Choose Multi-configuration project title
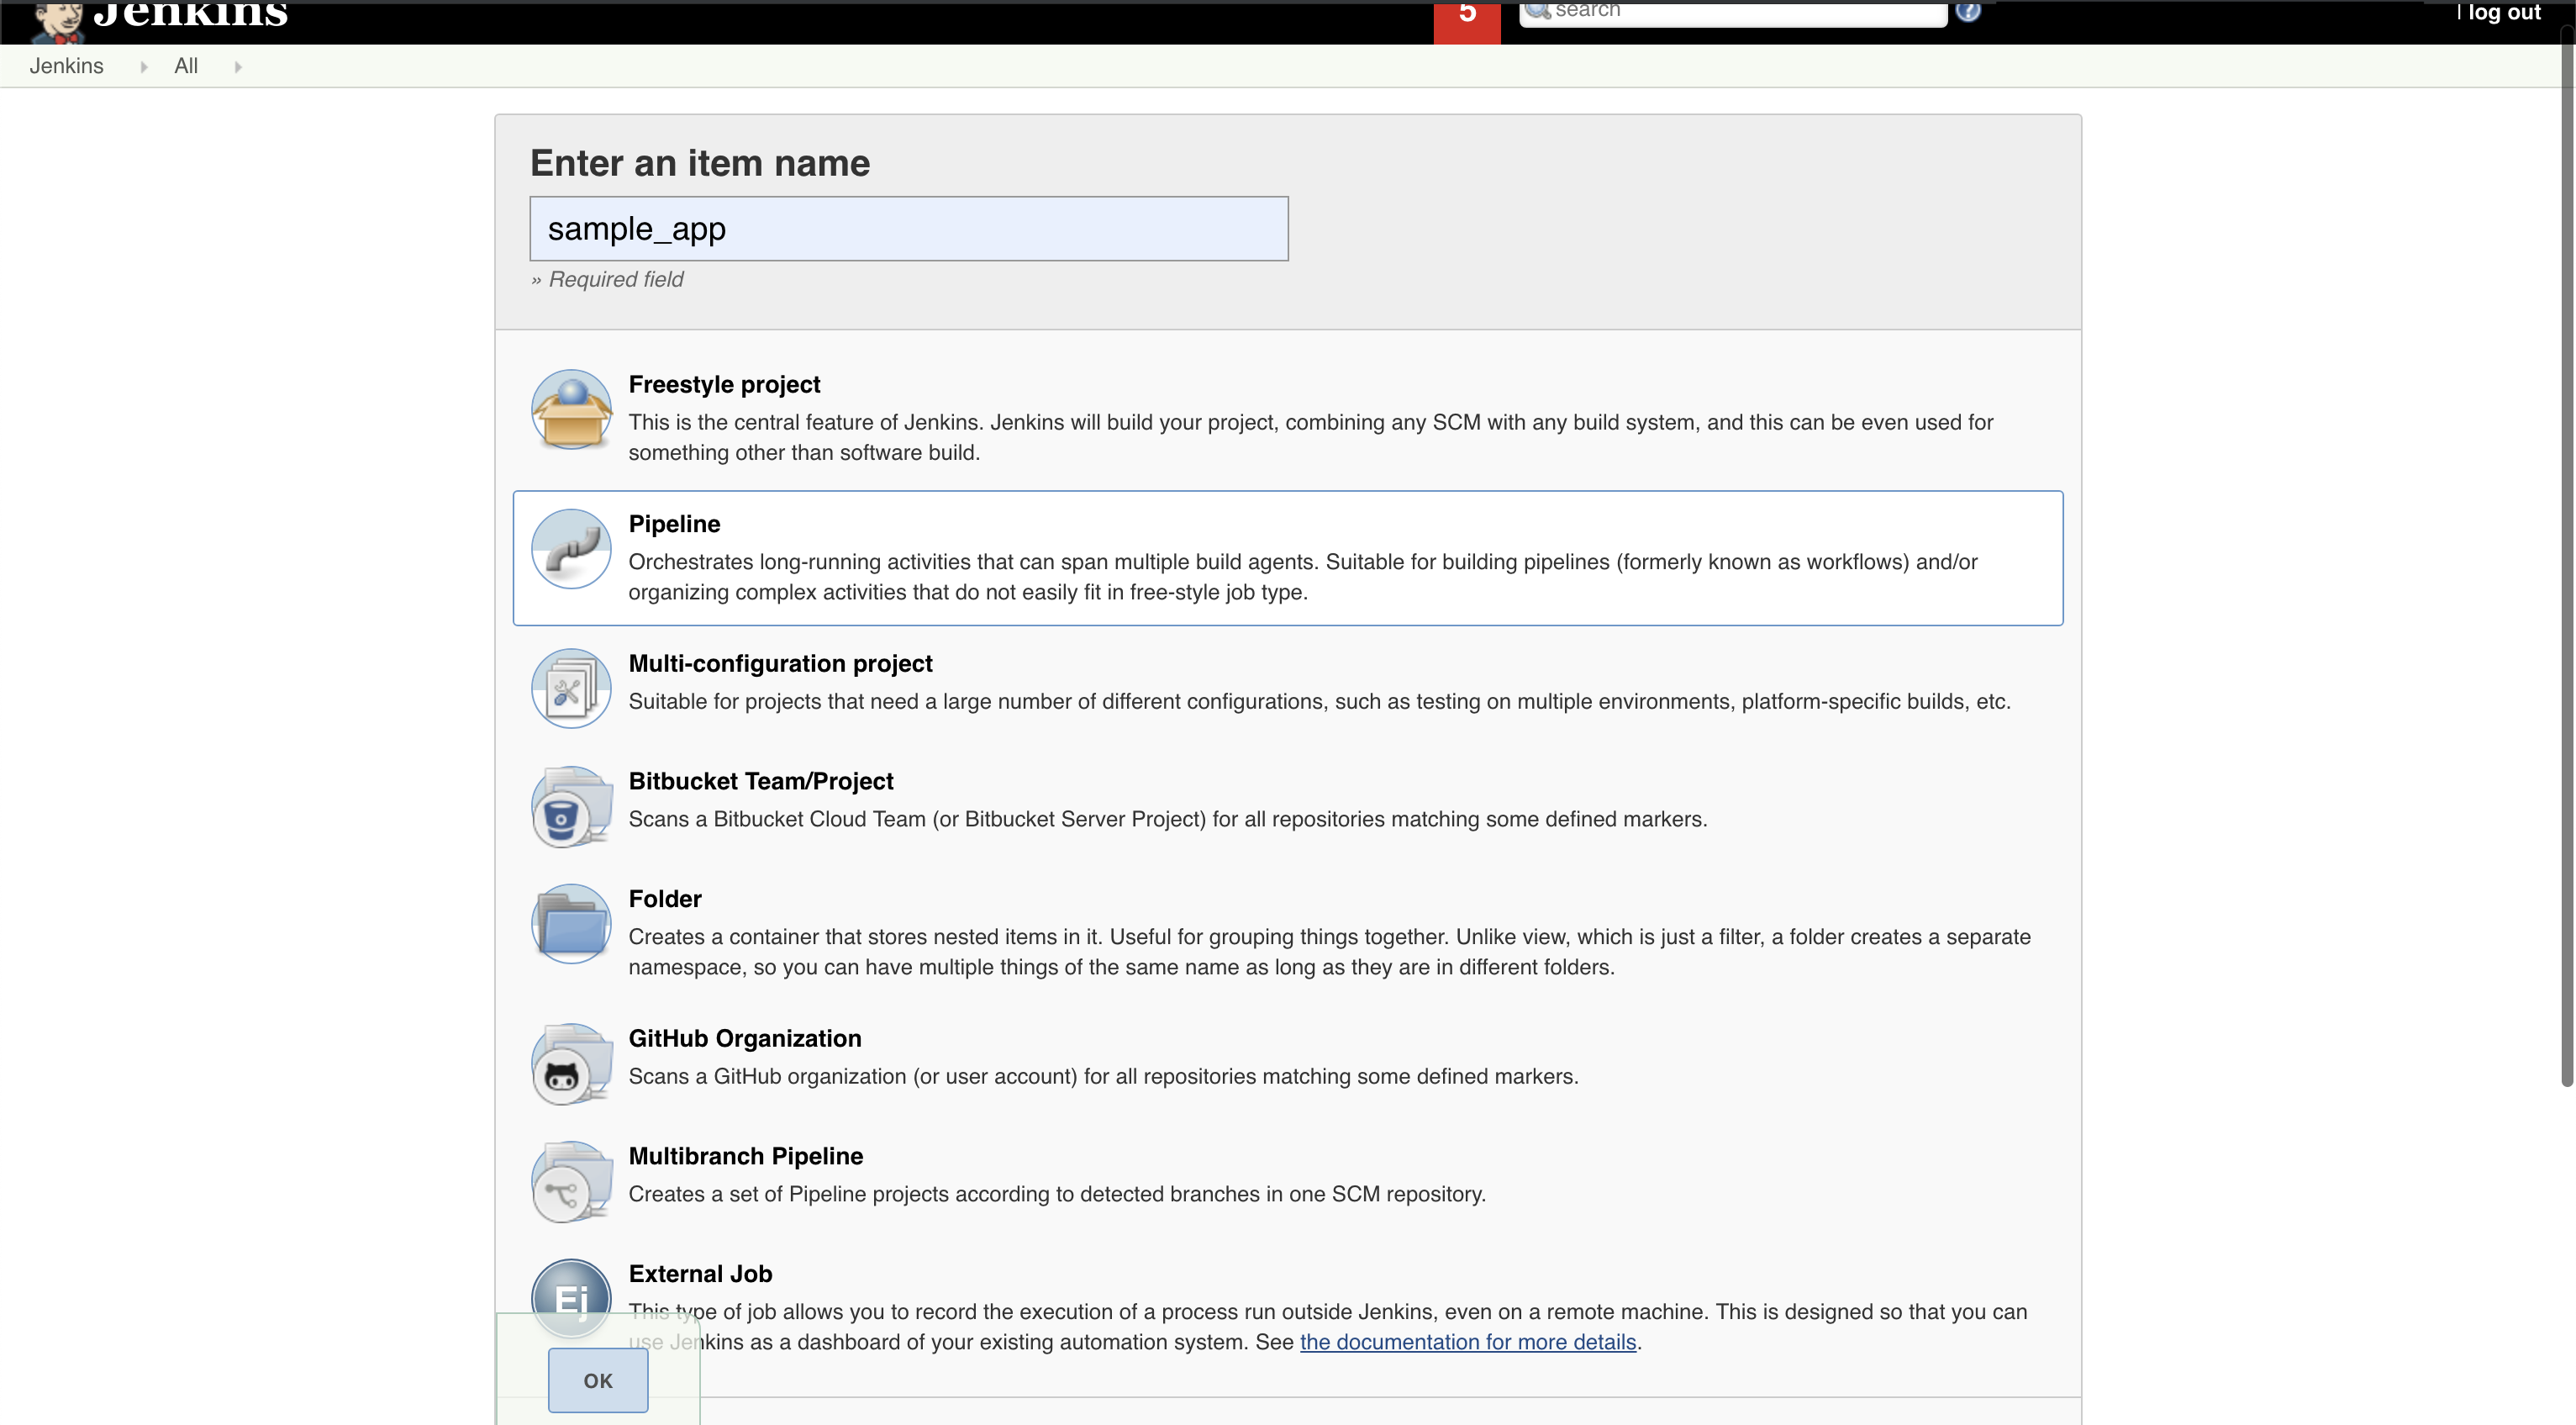 point(780,663)
